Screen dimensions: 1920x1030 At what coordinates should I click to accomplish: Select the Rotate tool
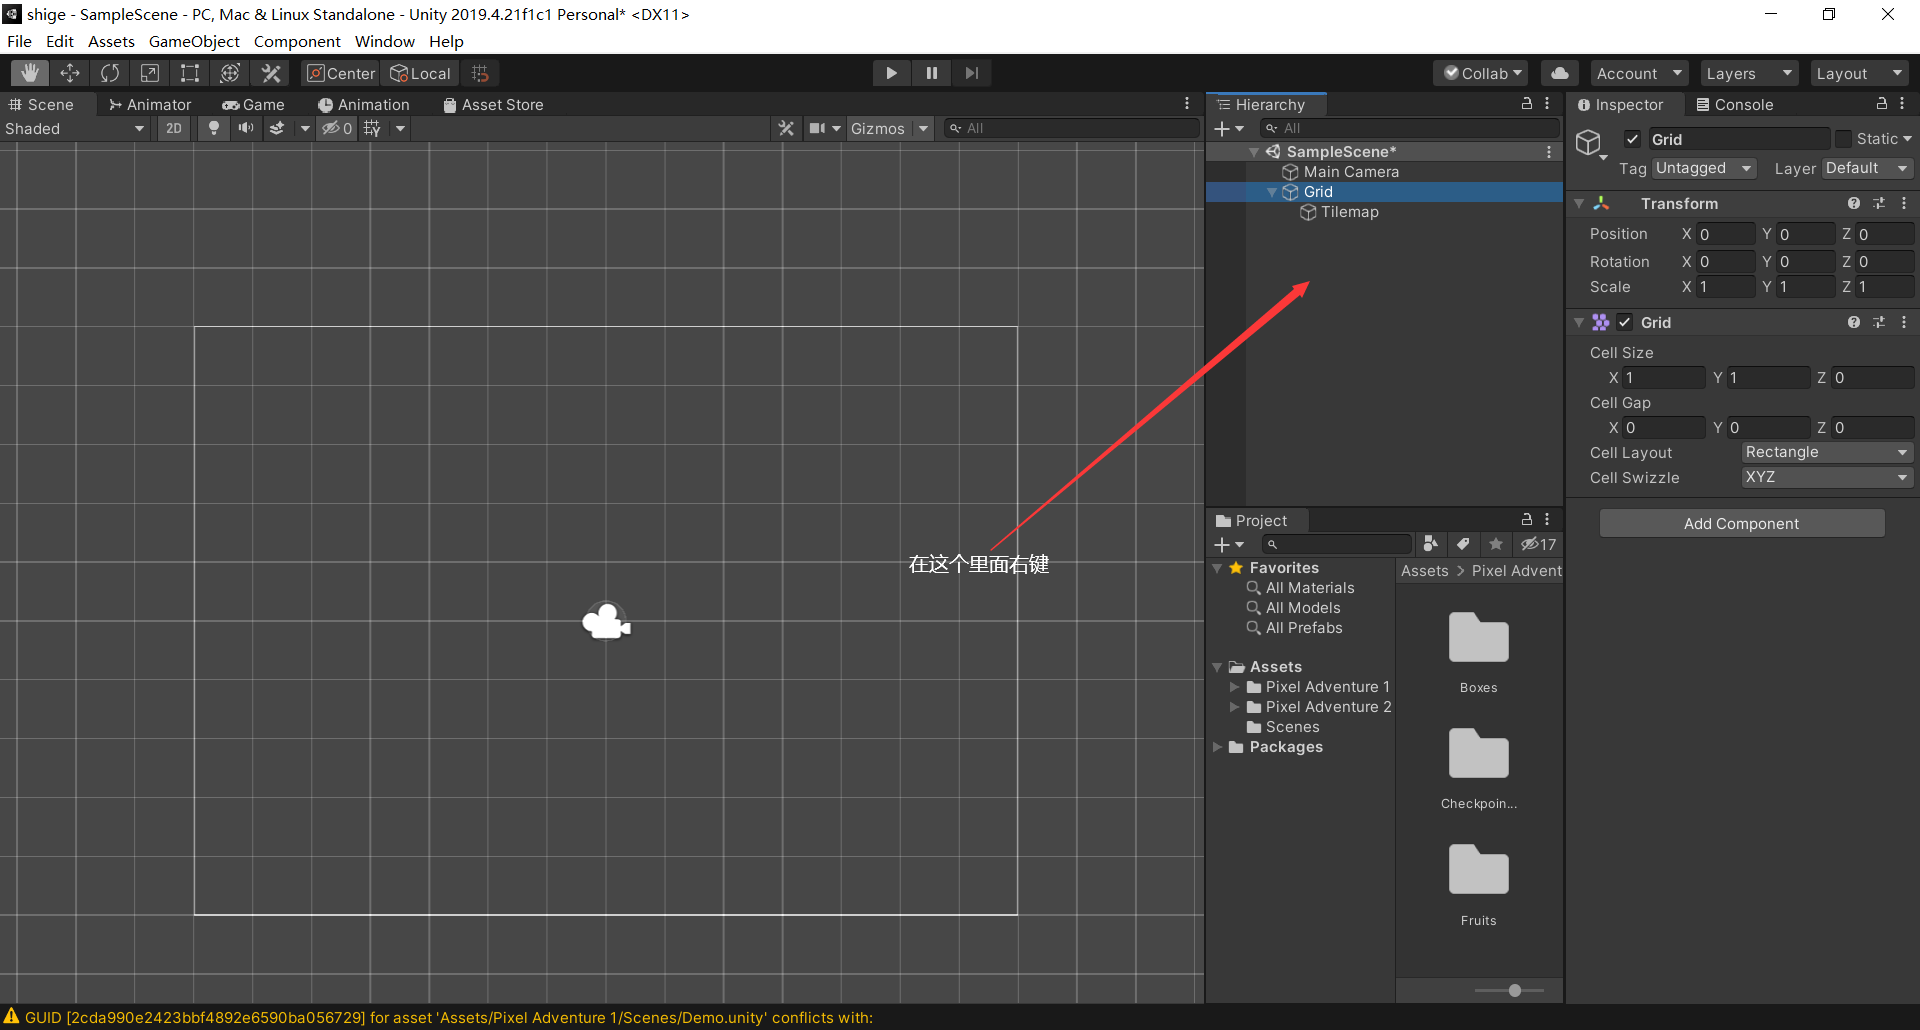(x=110, y=73)
